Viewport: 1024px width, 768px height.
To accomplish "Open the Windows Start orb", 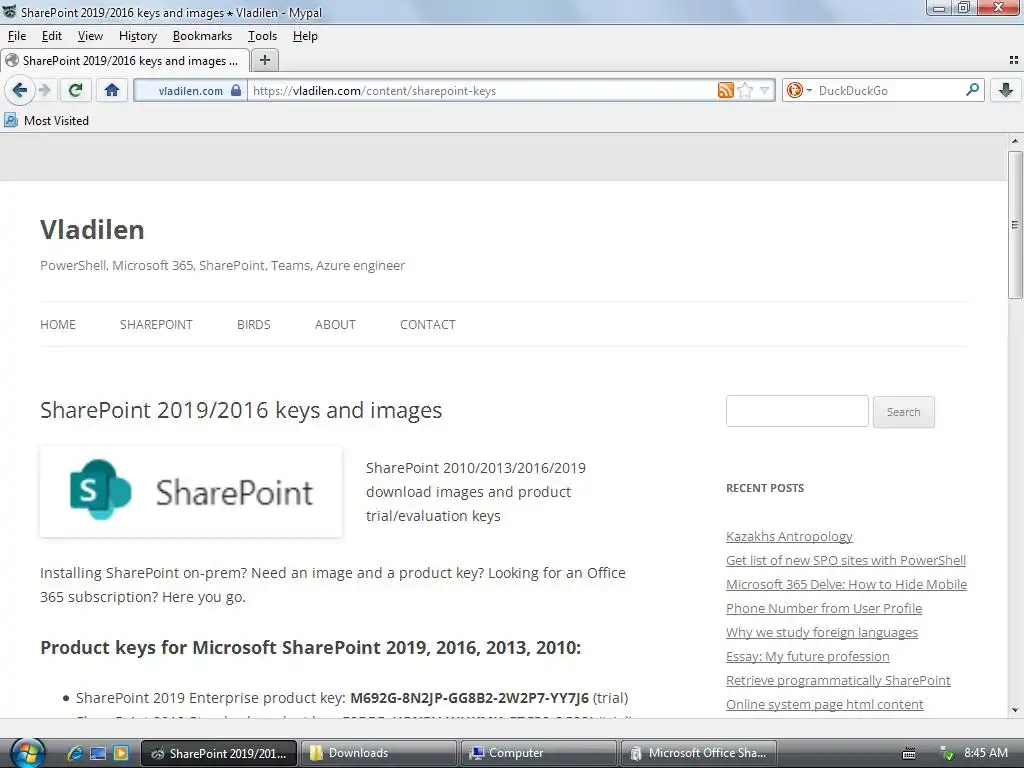I will tap(26, 753).
